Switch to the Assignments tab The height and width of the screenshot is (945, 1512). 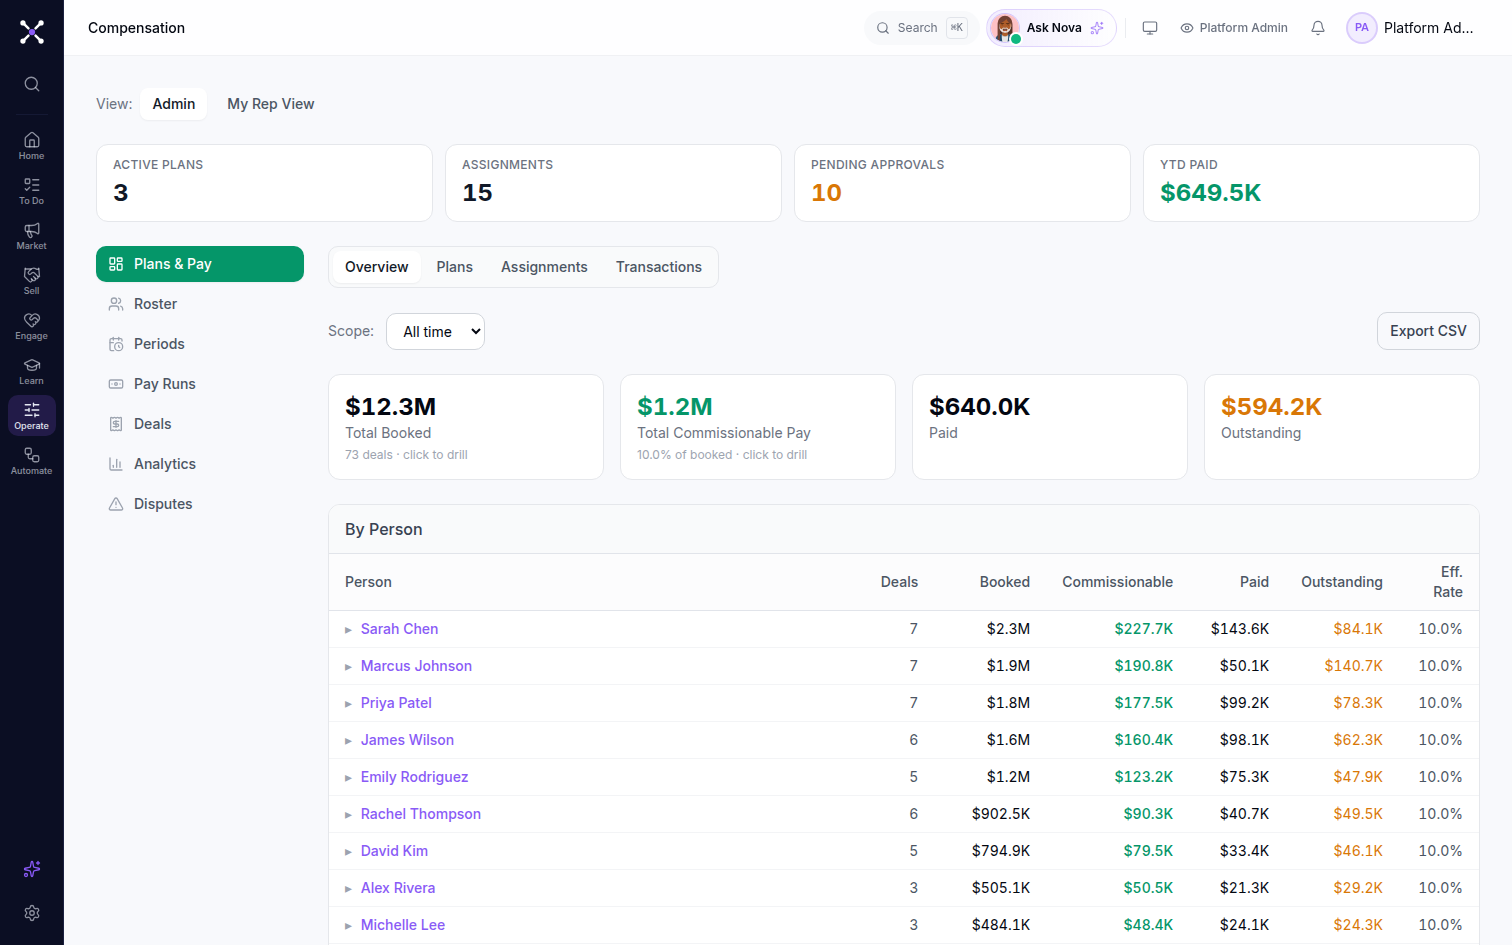pos(544,267)
